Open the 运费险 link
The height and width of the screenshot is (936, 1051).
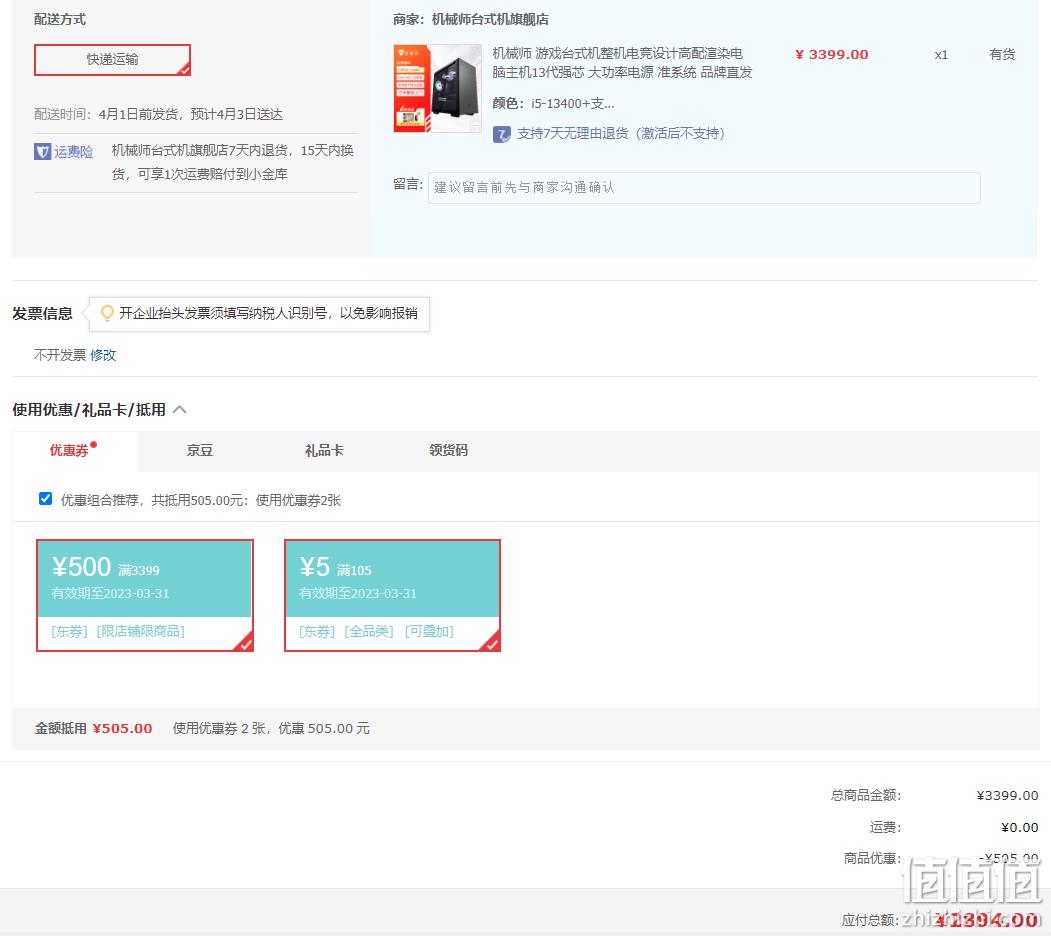[x=74, y=152]
